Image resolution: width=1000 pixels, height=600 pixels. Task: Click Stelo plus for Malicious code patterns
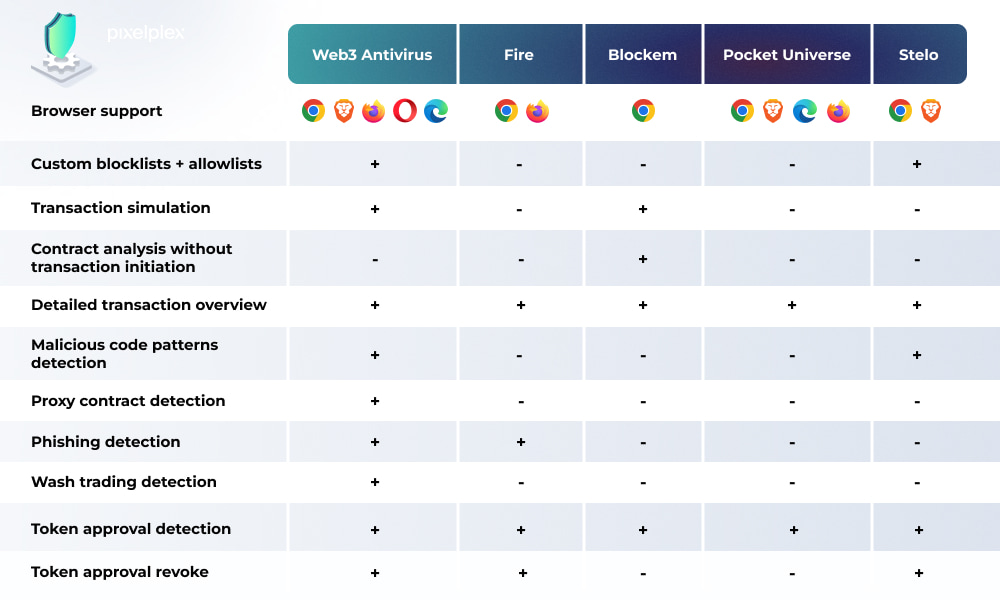[917, 355]
